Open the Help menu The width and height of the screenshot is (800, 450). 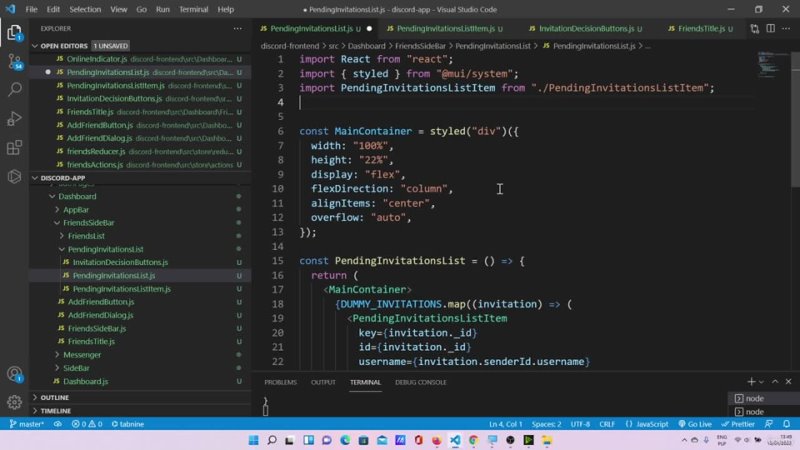(x=226, y=9)
